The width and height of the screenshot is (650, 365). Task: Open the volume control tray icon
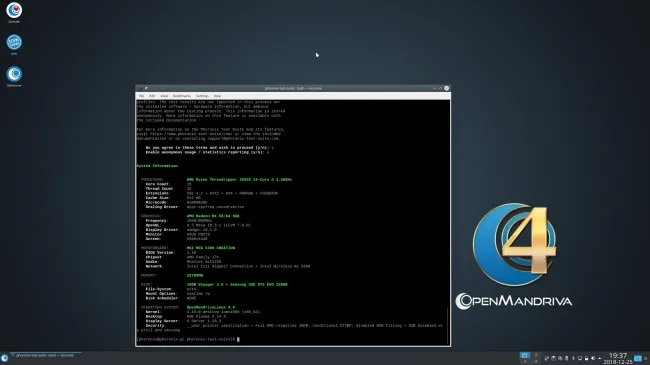coord(593,358)
